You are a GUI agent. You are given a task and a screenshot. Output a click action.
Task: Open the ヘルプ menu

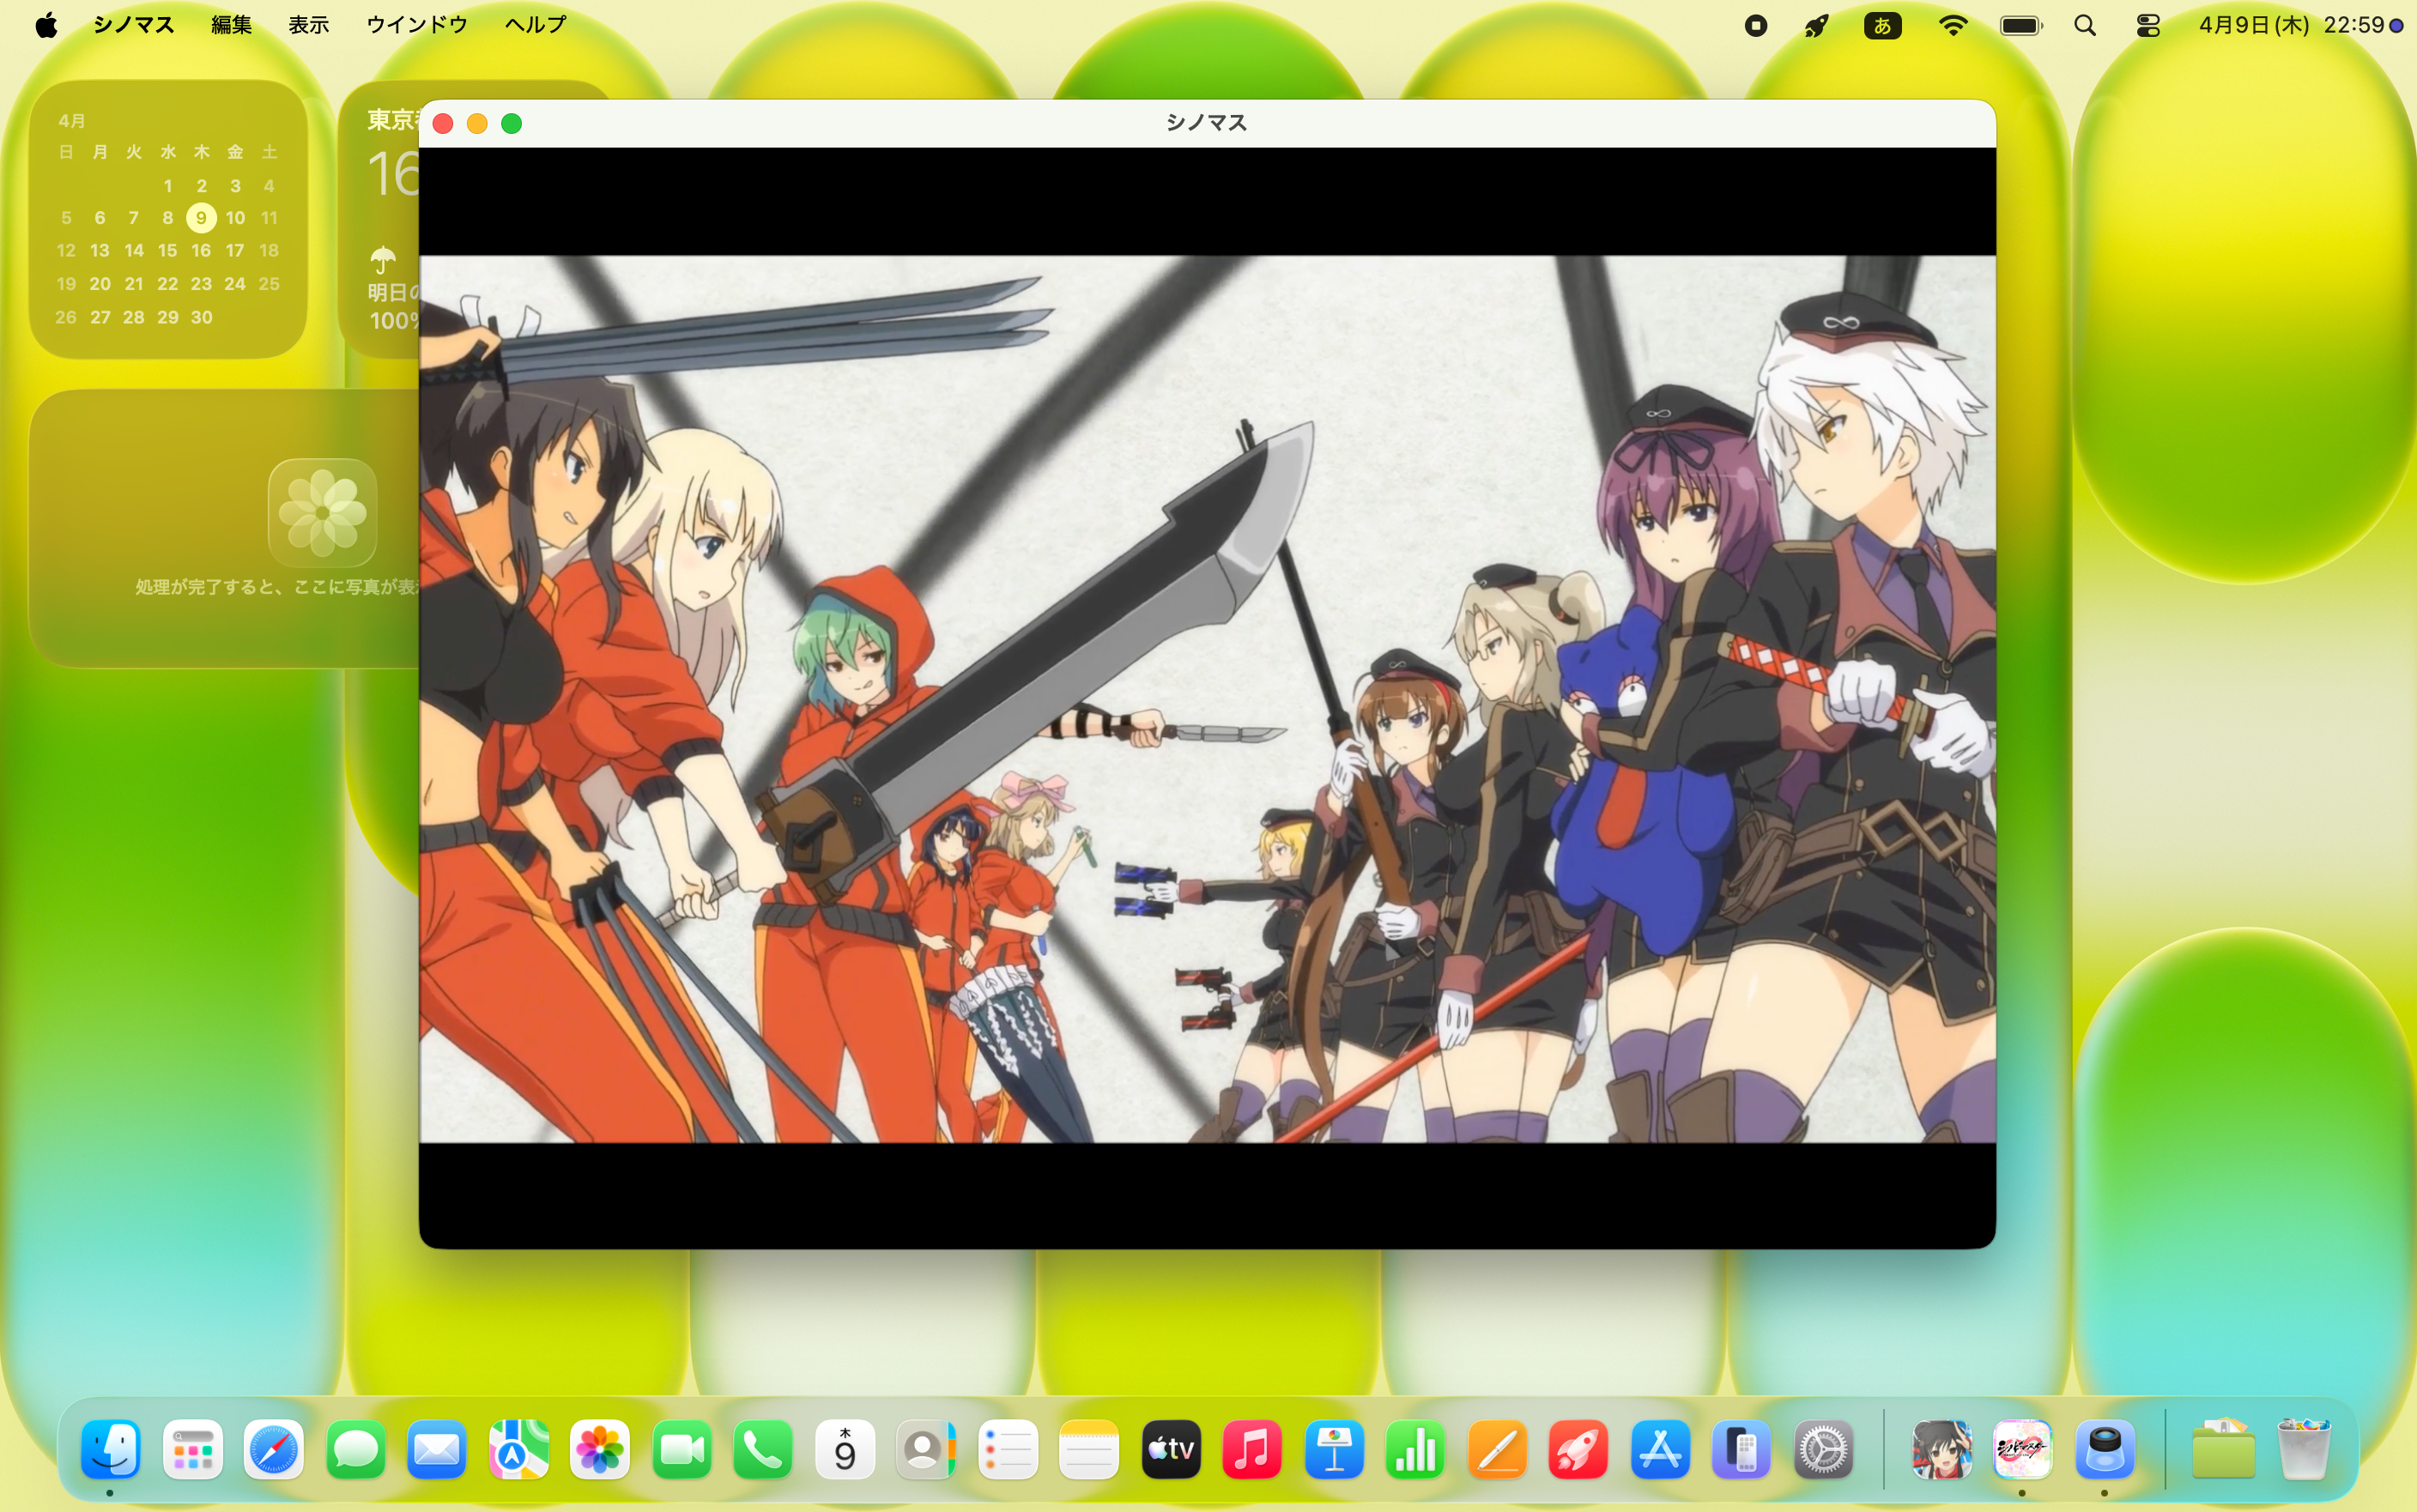(x=535, y=25)
